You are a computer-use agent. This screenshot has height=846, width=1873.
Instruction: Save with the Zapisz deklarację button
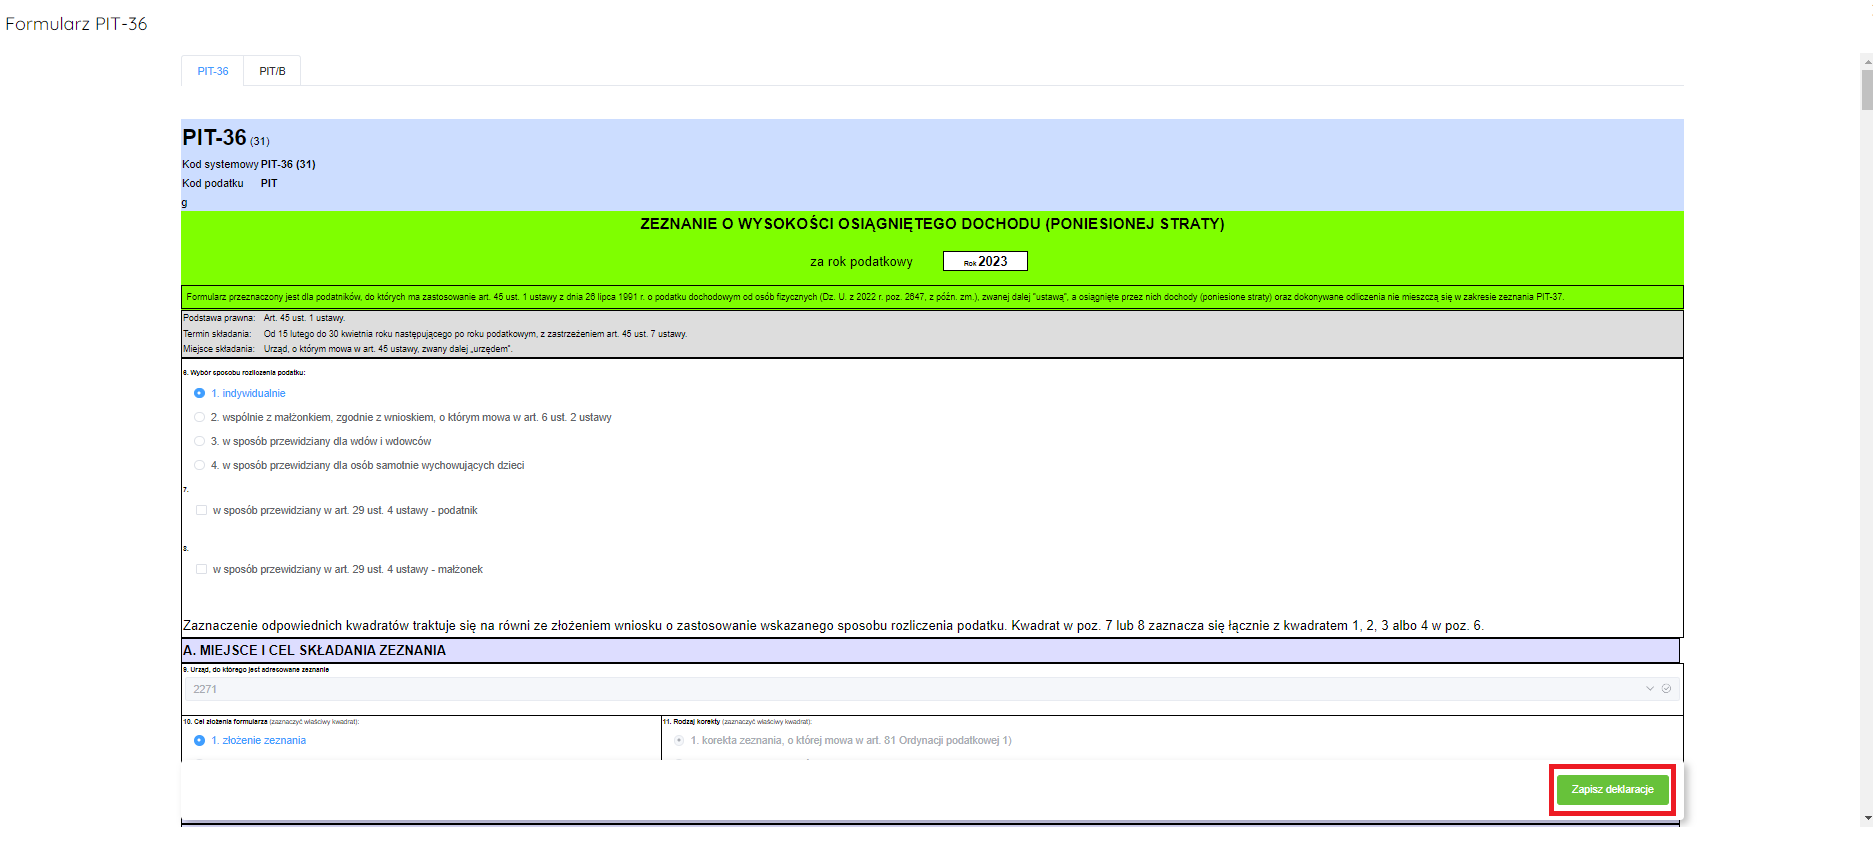1612,789
